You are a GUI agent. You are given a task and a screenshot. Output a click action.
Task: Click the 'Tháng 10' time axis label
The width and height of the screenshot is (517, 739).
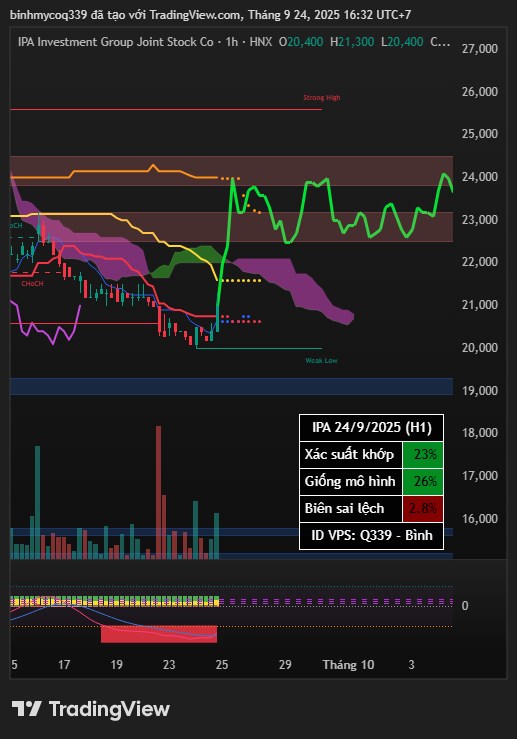[348, 665]
